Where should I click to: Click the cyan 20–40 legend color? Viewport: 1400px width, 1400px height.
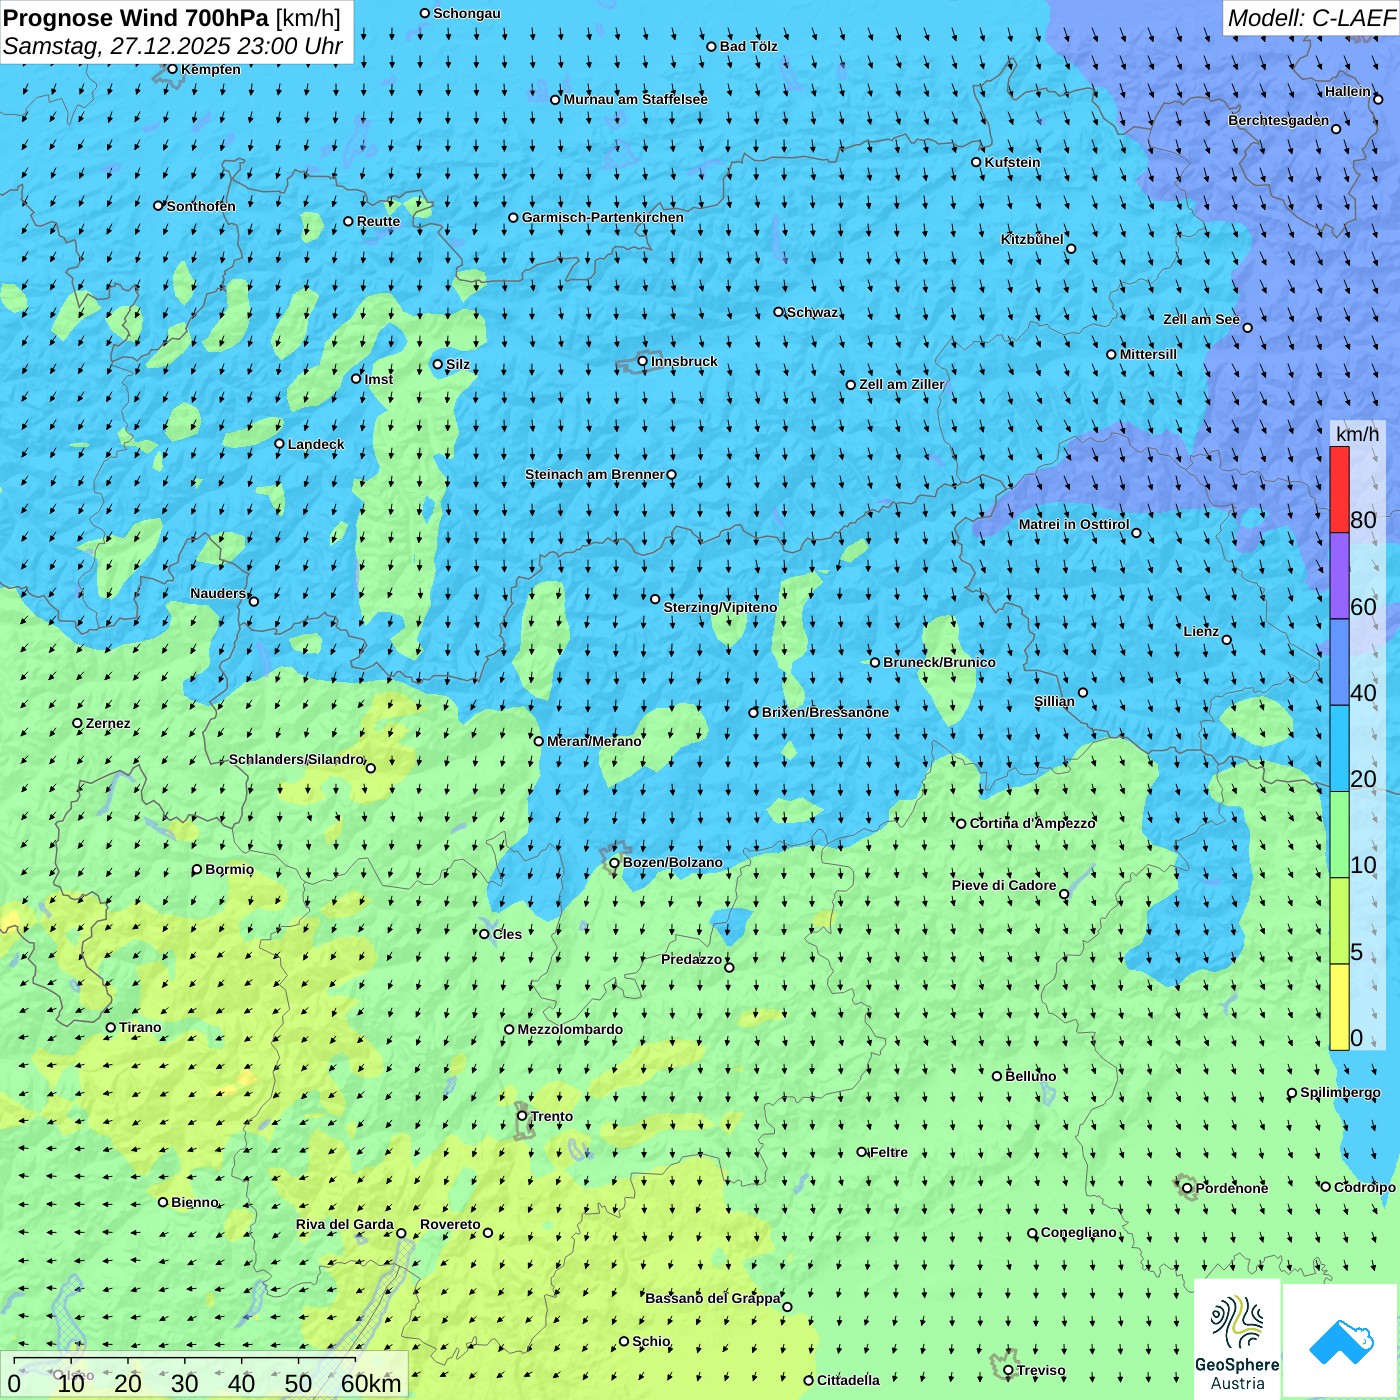click(1339, 748)
